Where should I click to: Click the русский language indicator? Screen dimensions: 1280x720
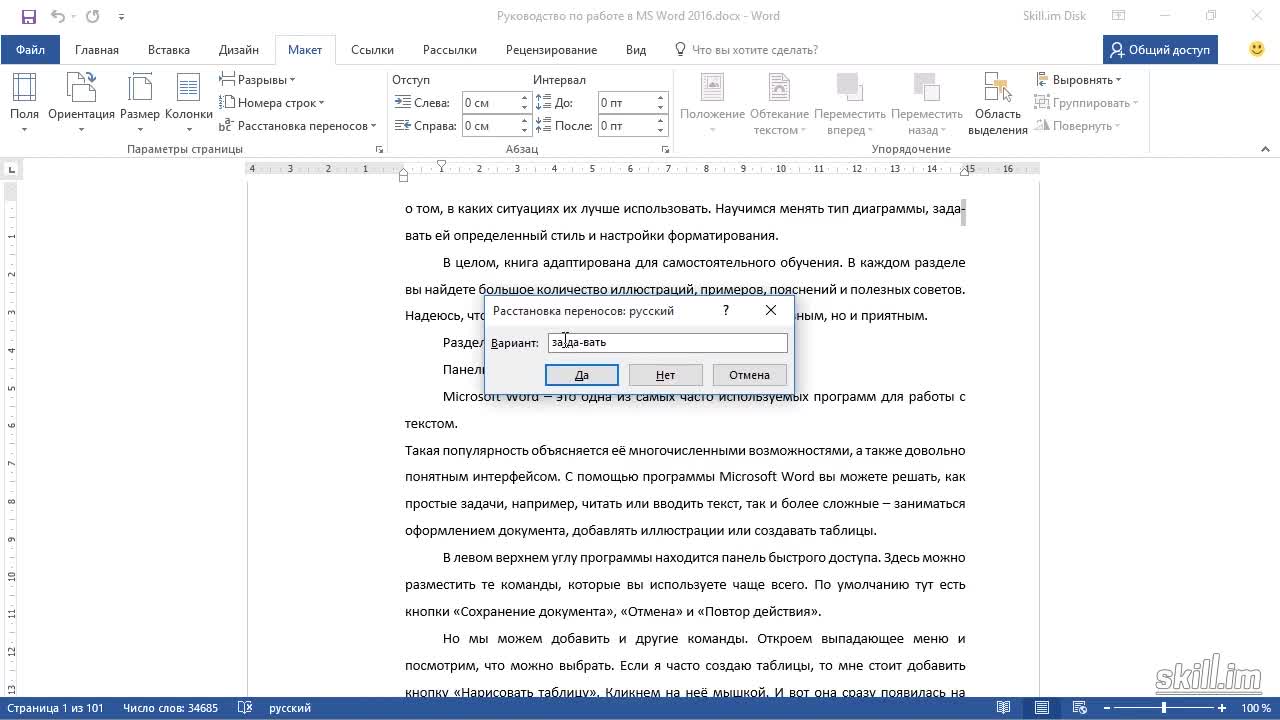[x=290, y=708]
